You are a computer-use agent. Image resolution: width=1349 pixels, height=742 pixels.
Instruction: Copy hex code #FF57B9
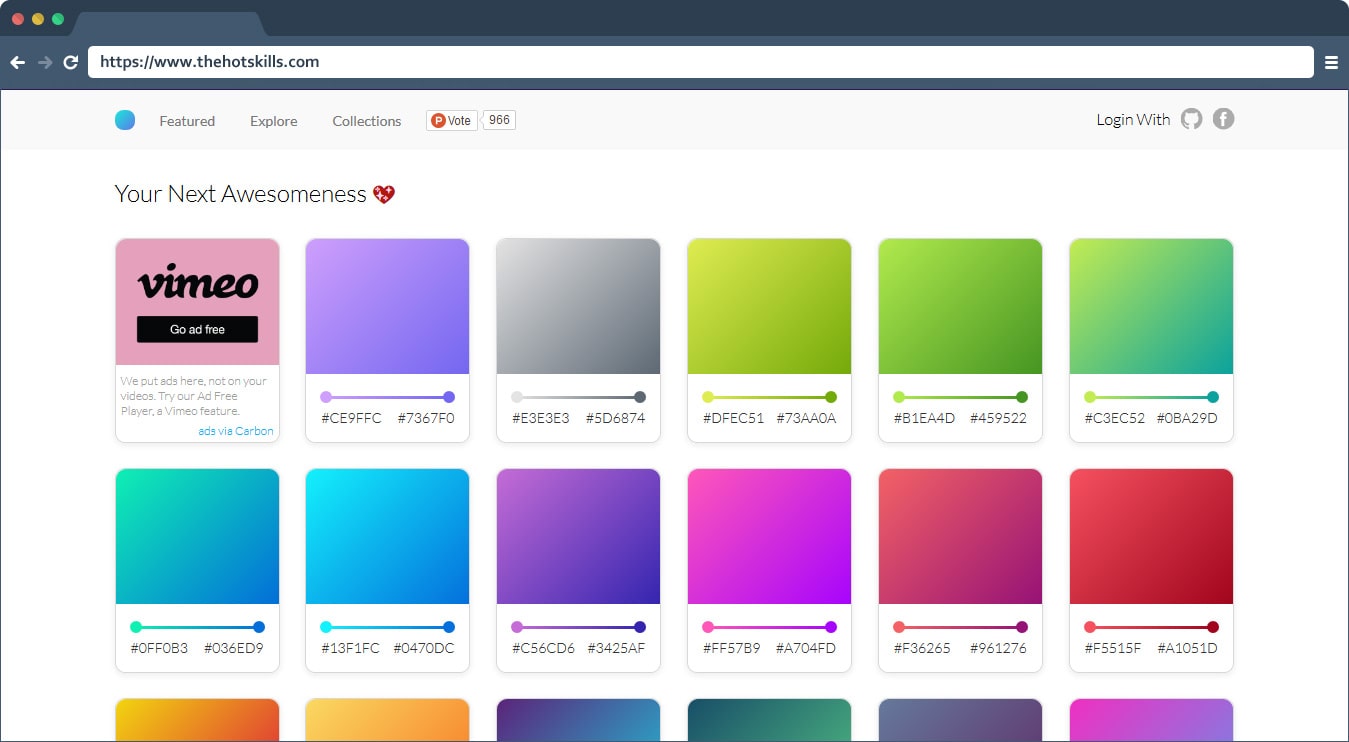coord(731,648)
